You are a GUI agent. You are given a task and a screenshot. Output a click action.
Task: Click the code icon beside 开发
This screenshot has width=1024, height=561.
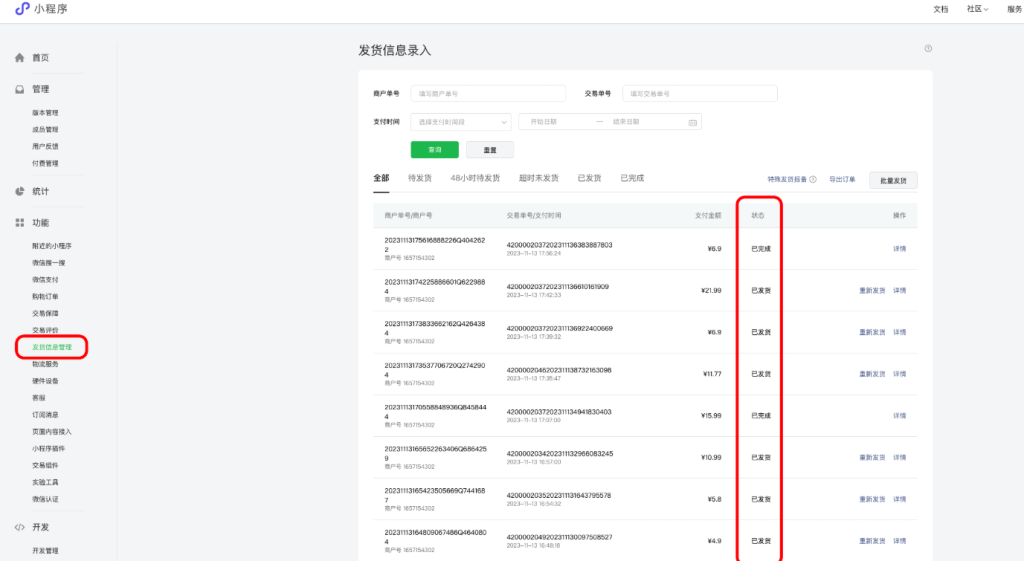pos(19,527)
